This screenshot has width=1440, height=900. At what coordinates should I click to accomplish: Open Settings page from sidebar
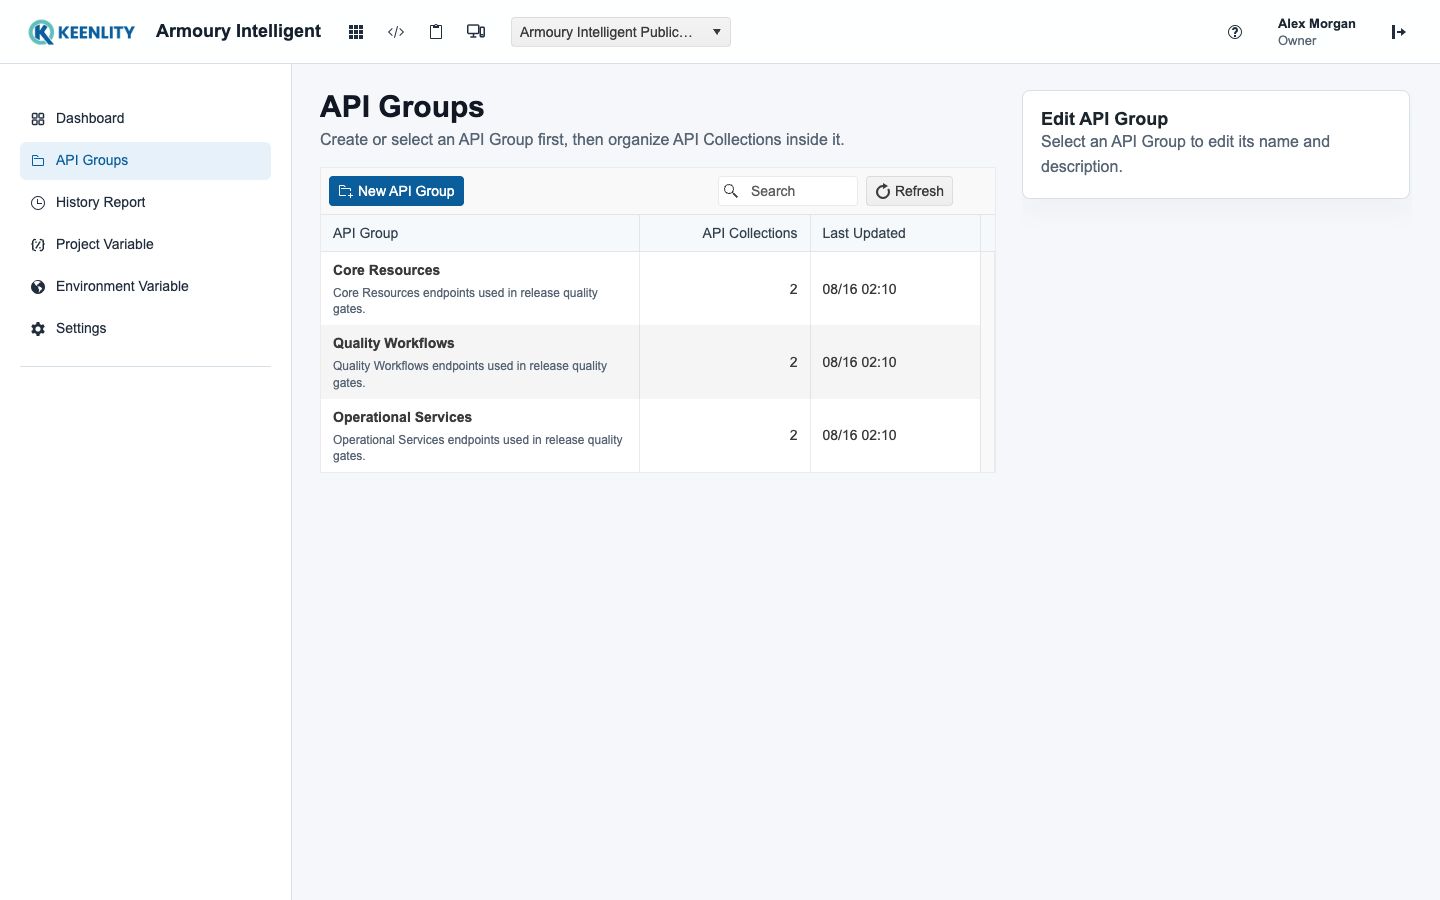coord(145,329)
